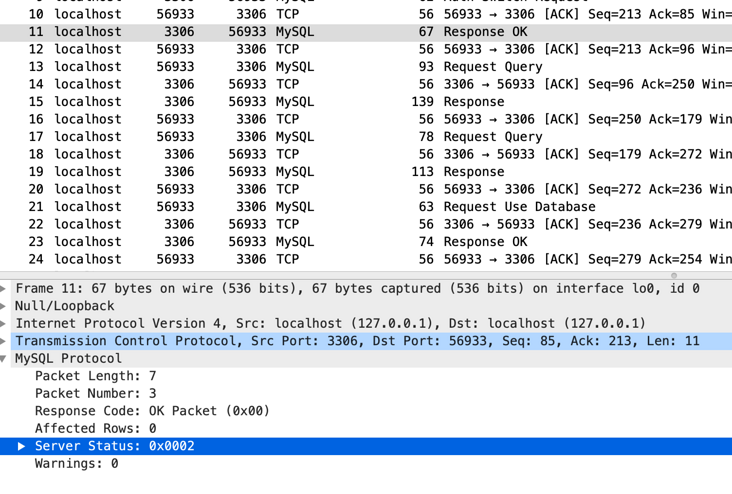
Task: Select the Warnings: 0 field
Action: tap(77, 464)
